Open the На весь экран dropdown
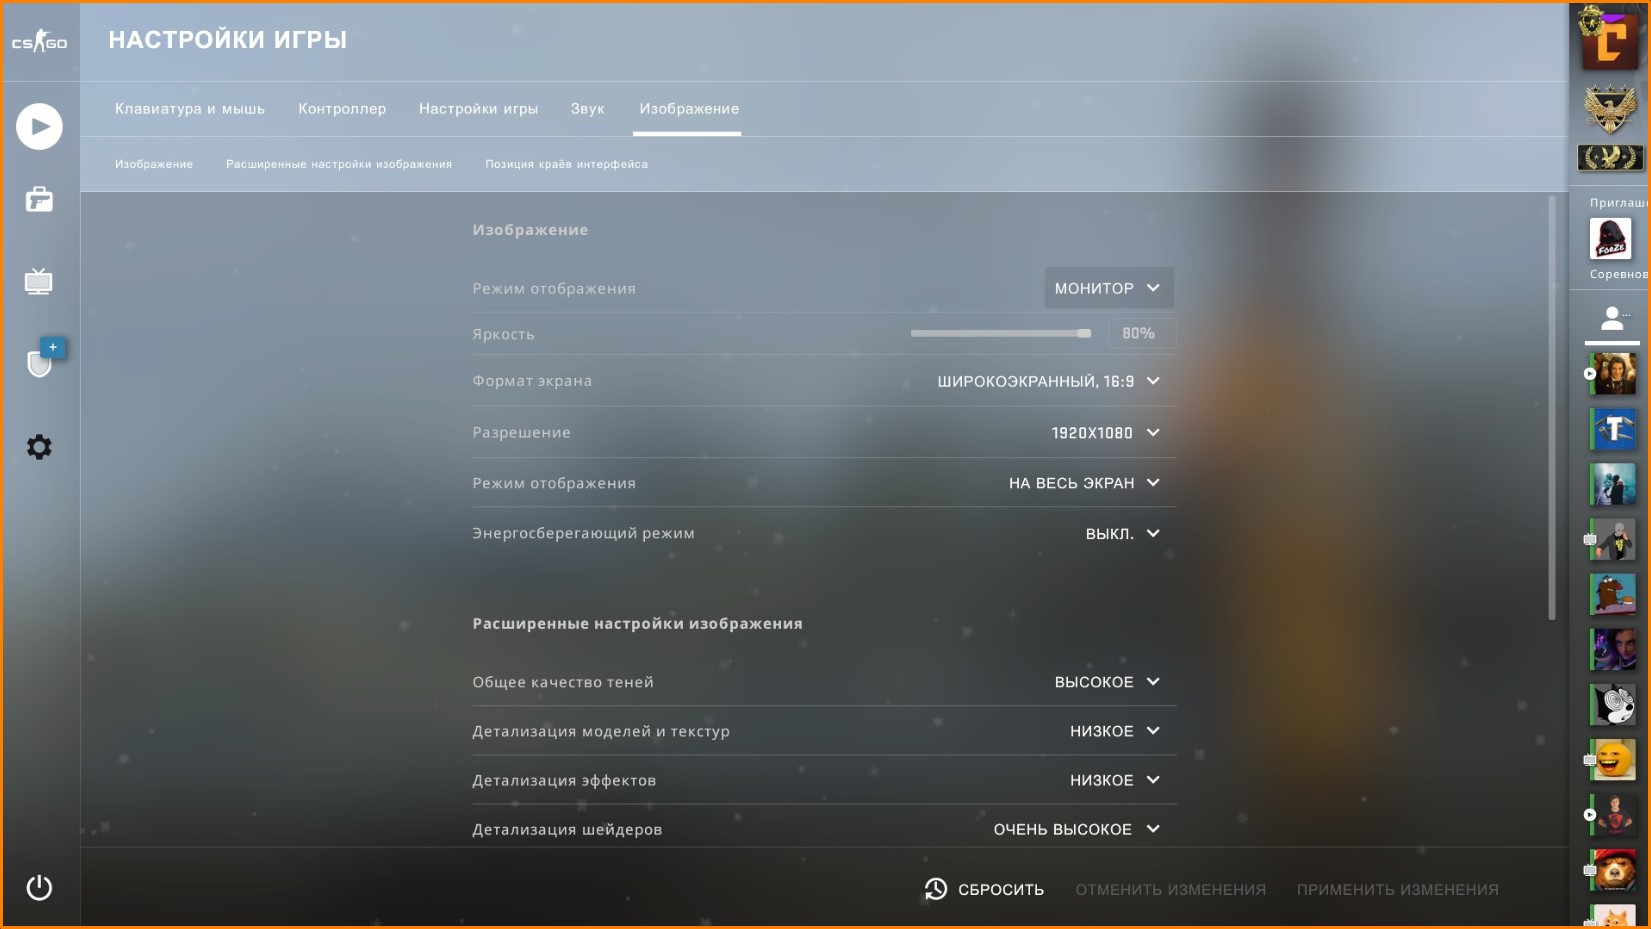 click(x=1084, y=483)
